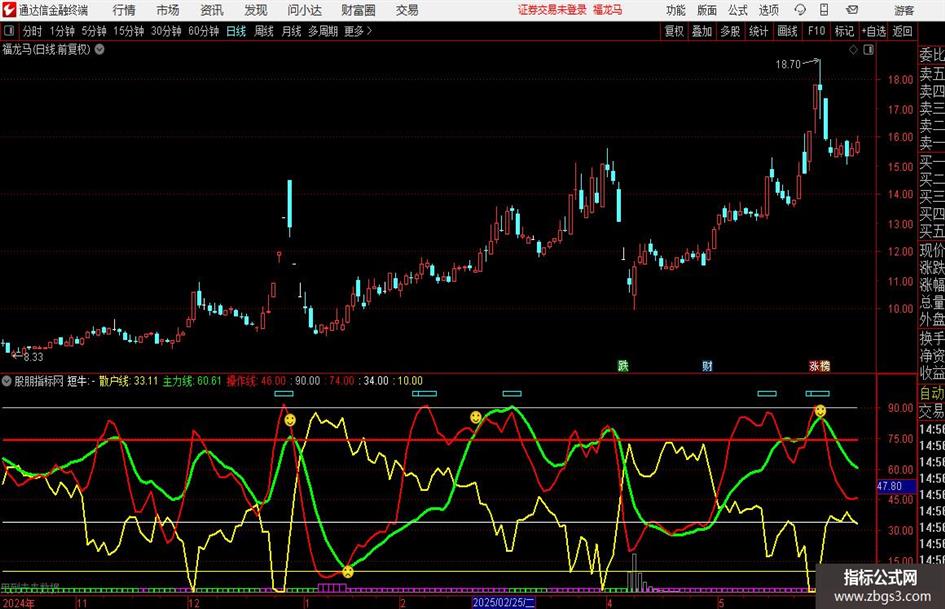This screenshot has width=945, height=609.
Task: Click the 游客 guest account label
Action: 903,10
